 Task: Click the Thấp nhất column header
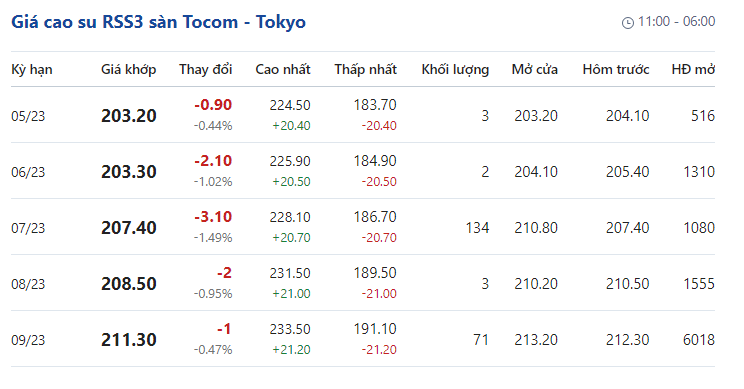[365, 69]
